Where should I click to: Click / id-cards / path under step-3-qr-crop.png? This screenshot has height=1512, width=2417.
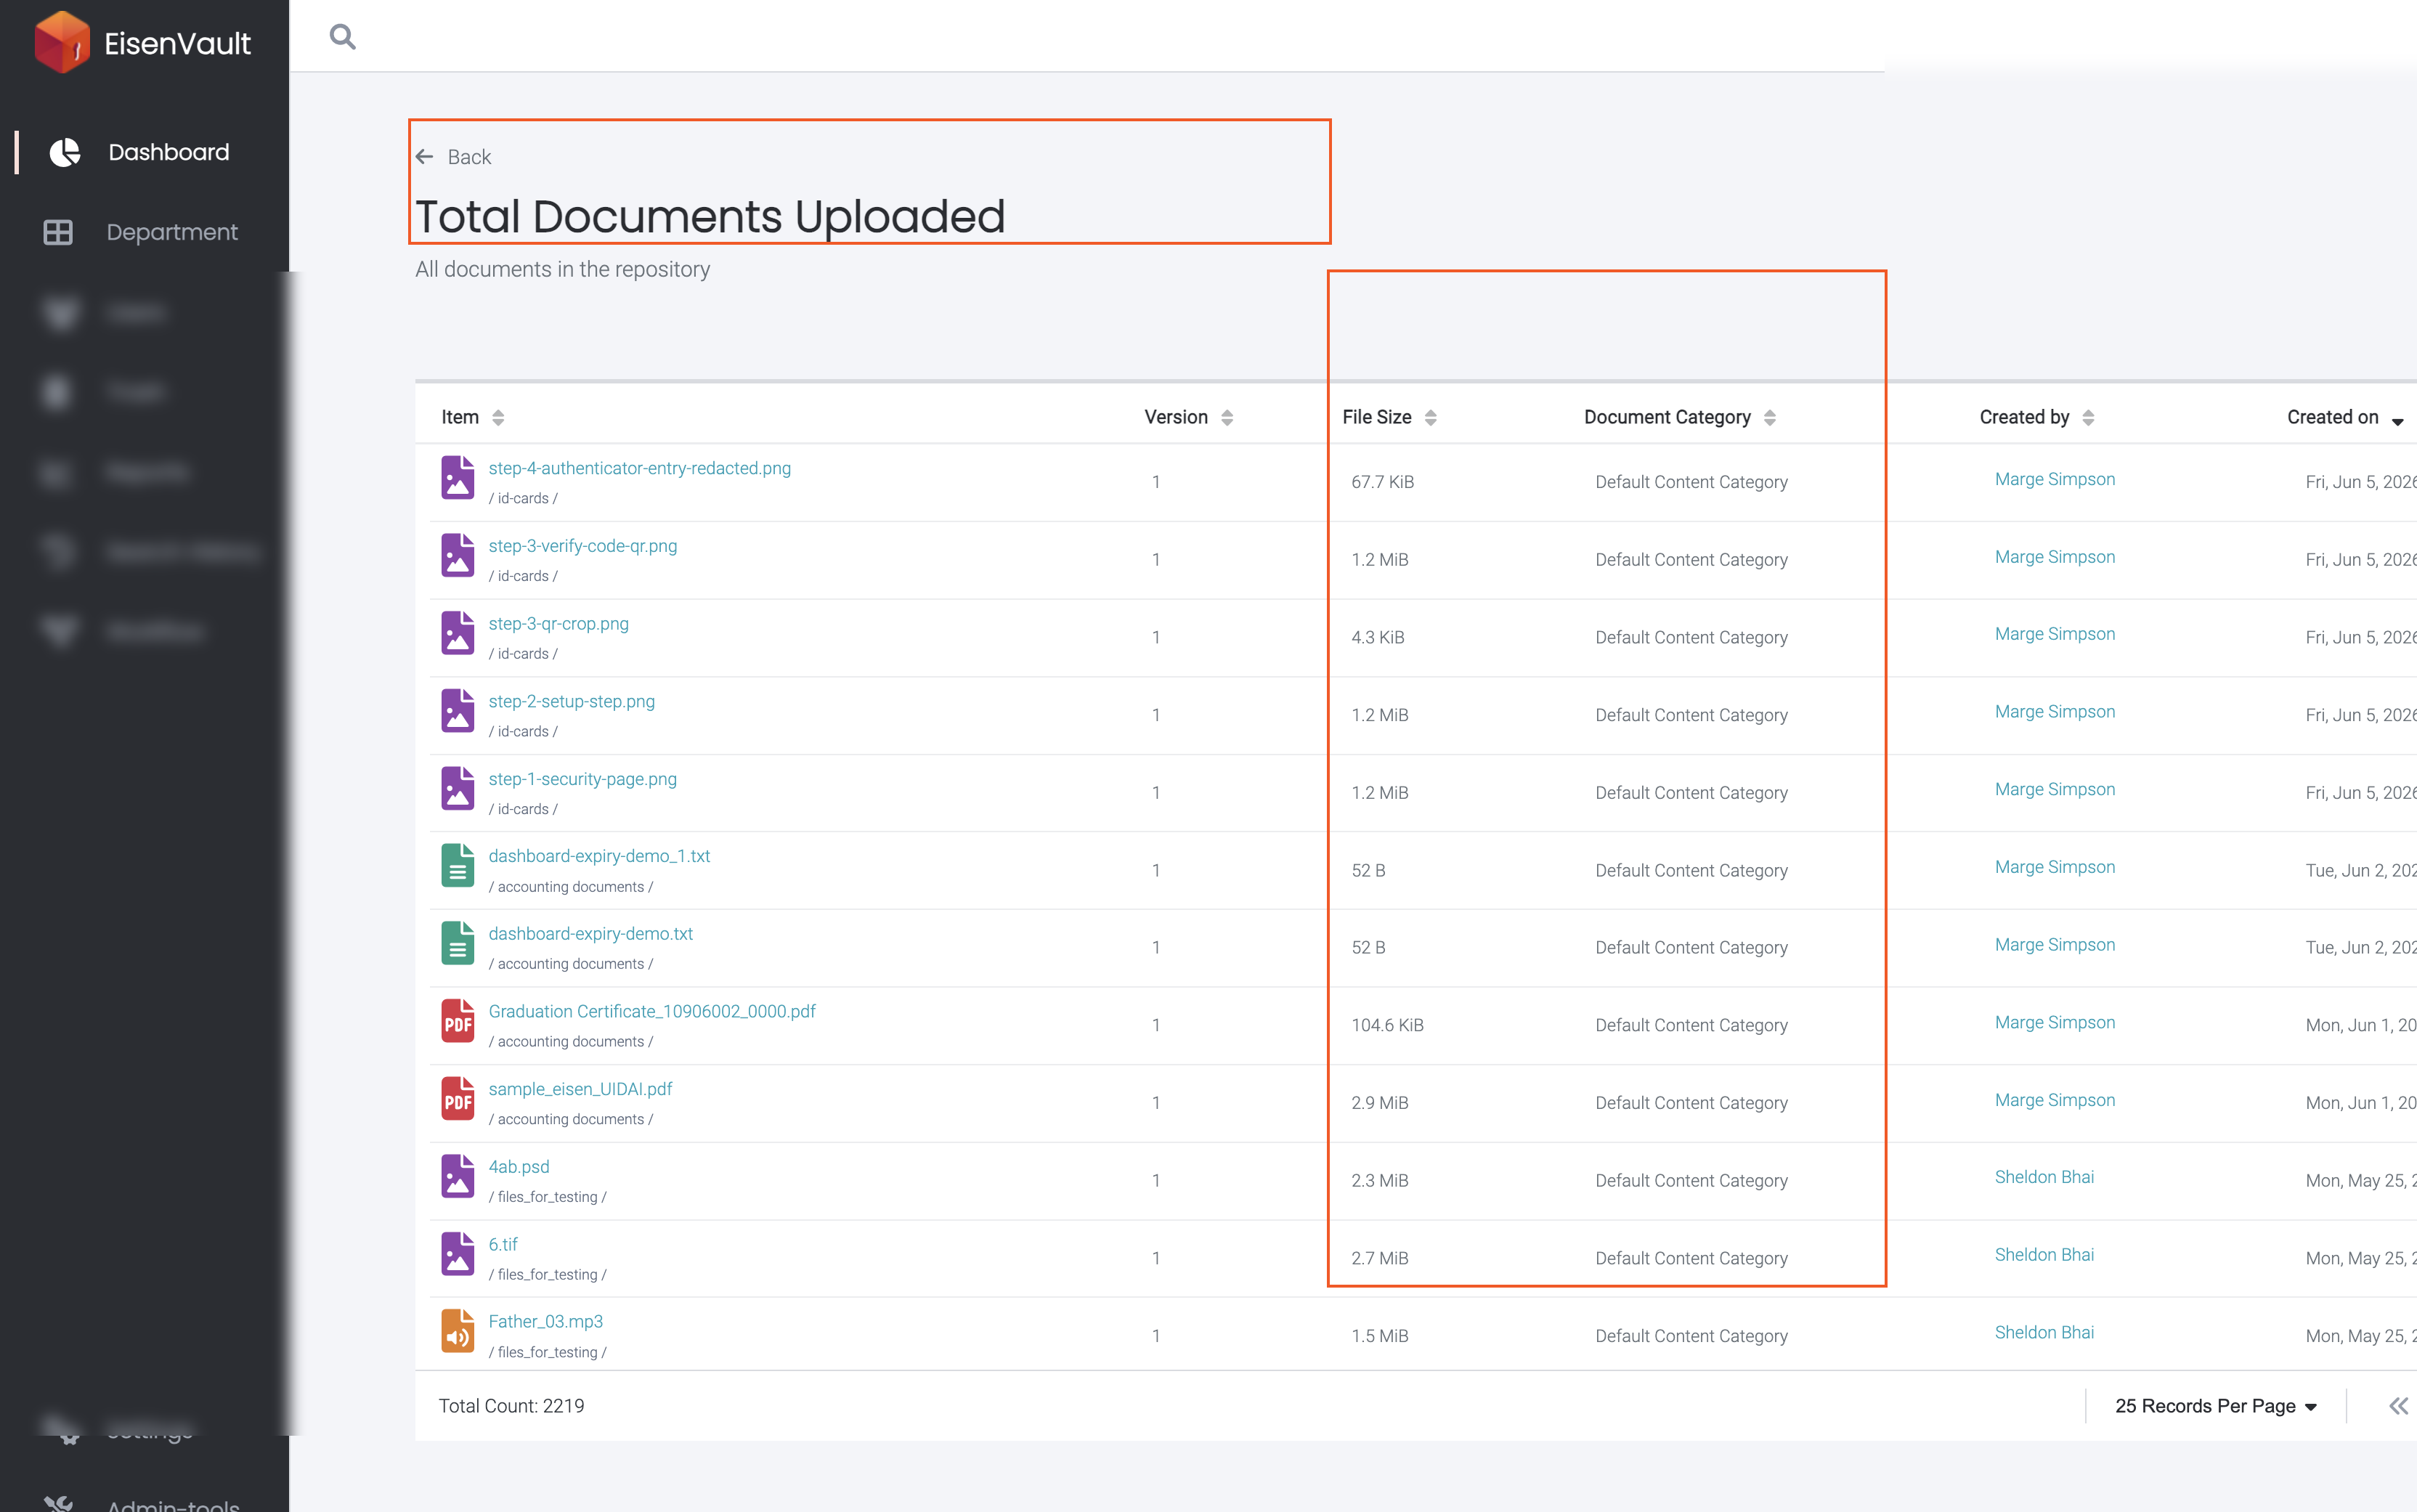[523, 654]
